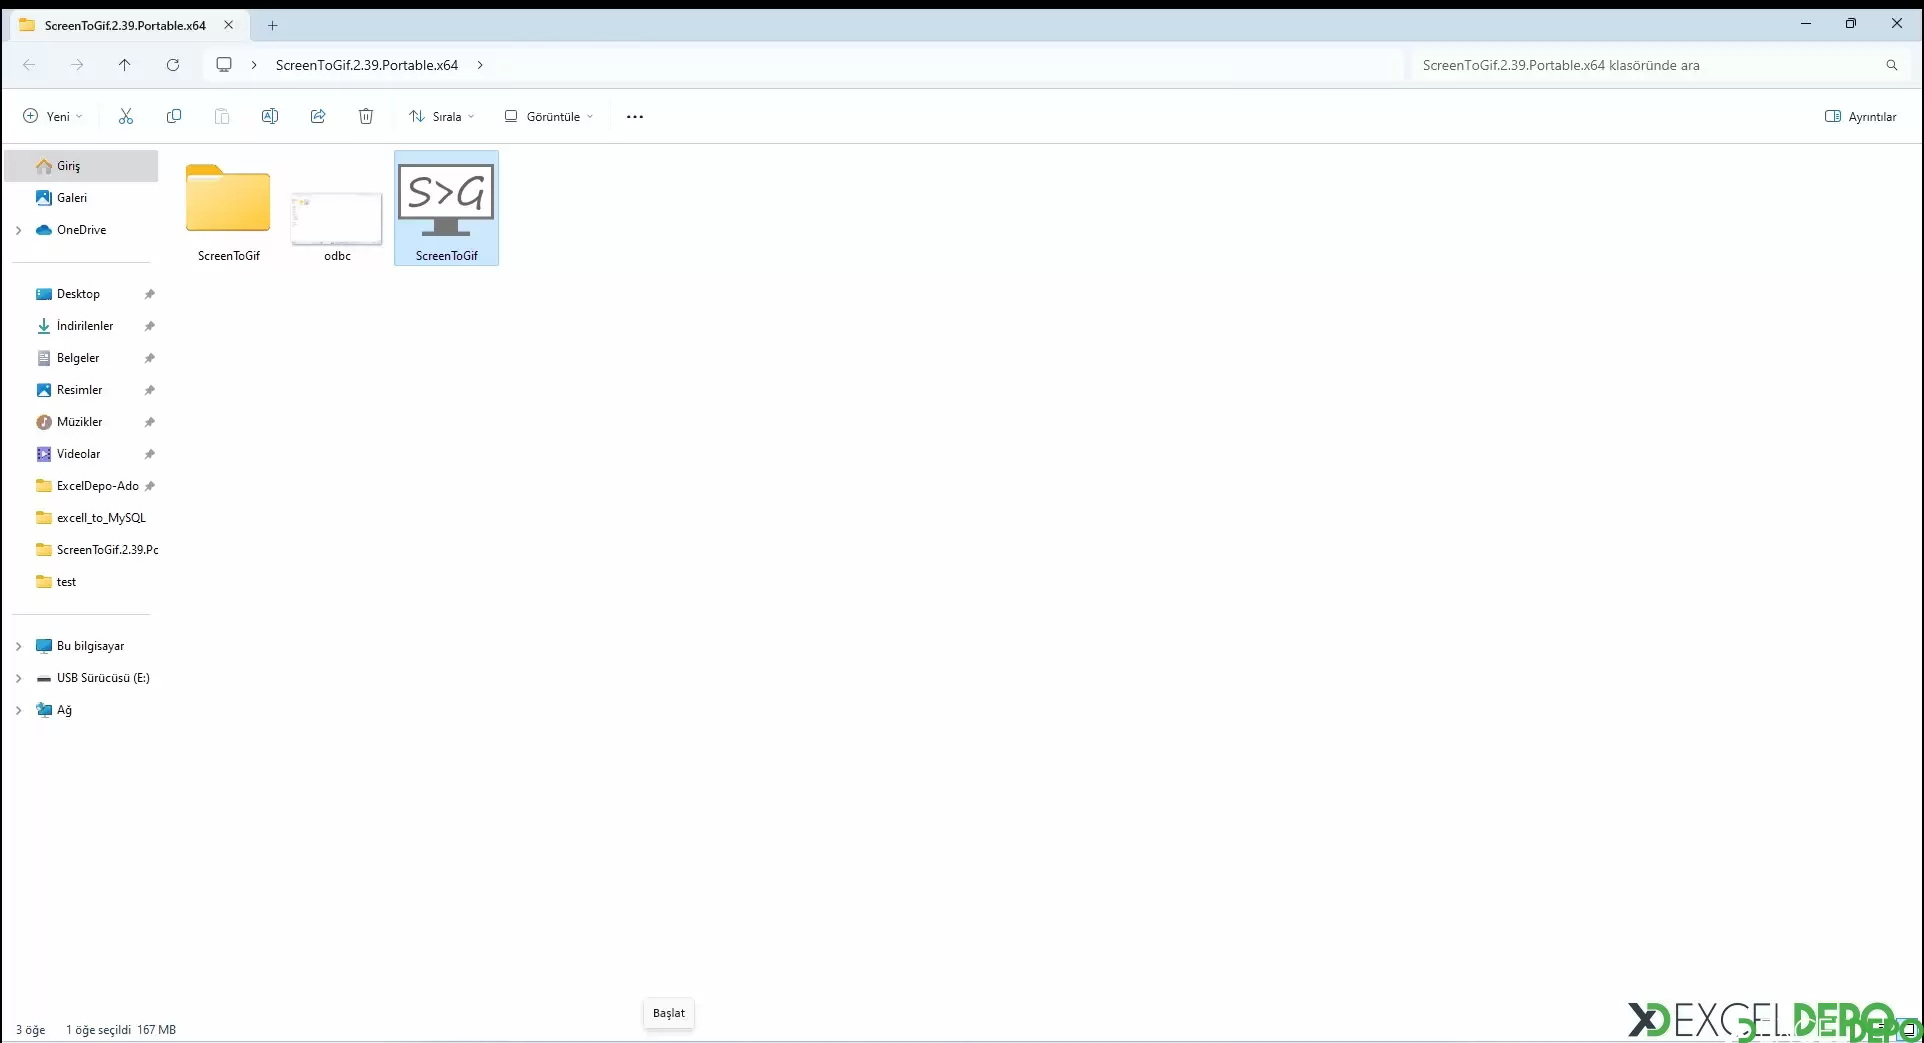Add a new tab with plus button

272,25
